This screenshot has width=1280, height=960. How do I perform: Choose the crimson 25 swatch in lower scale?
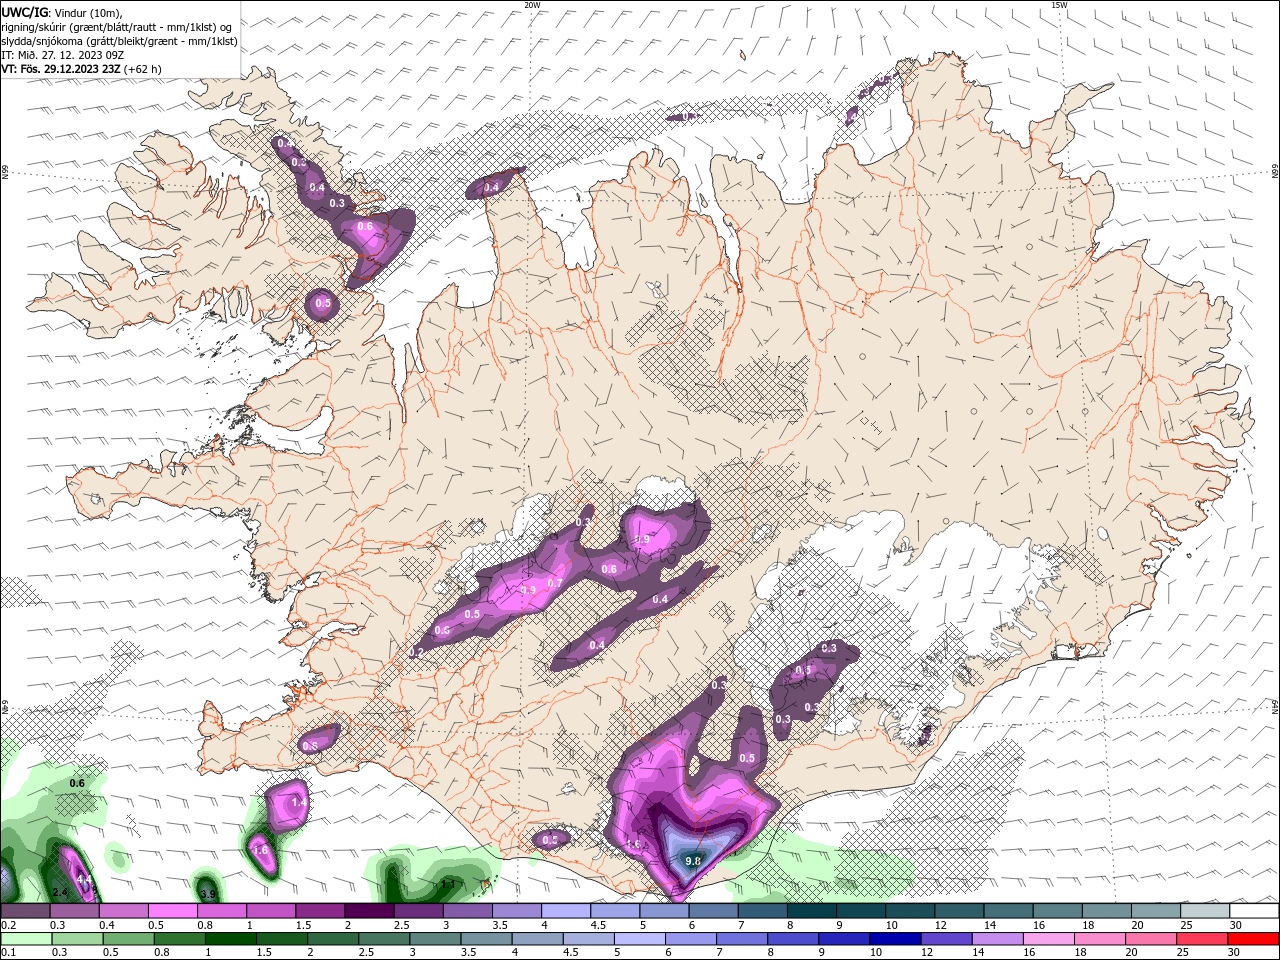[1203, 938]
